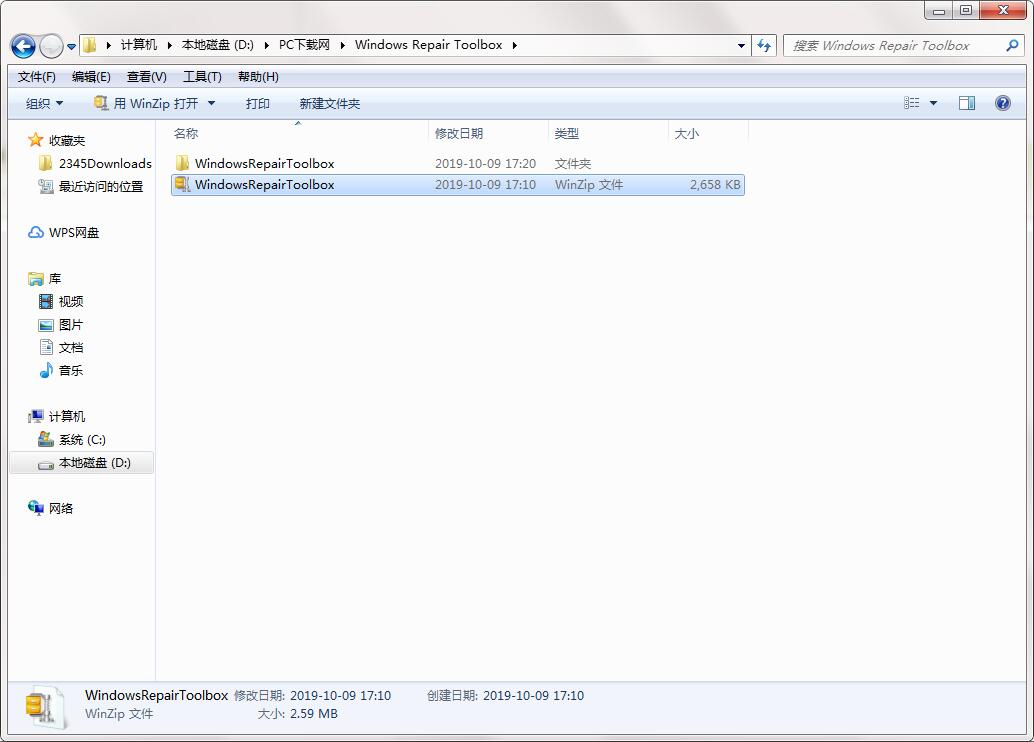Open WPS网盘 in the sidebar
Viewport: 1034px width, 742px height.
[x=73, y=232]
